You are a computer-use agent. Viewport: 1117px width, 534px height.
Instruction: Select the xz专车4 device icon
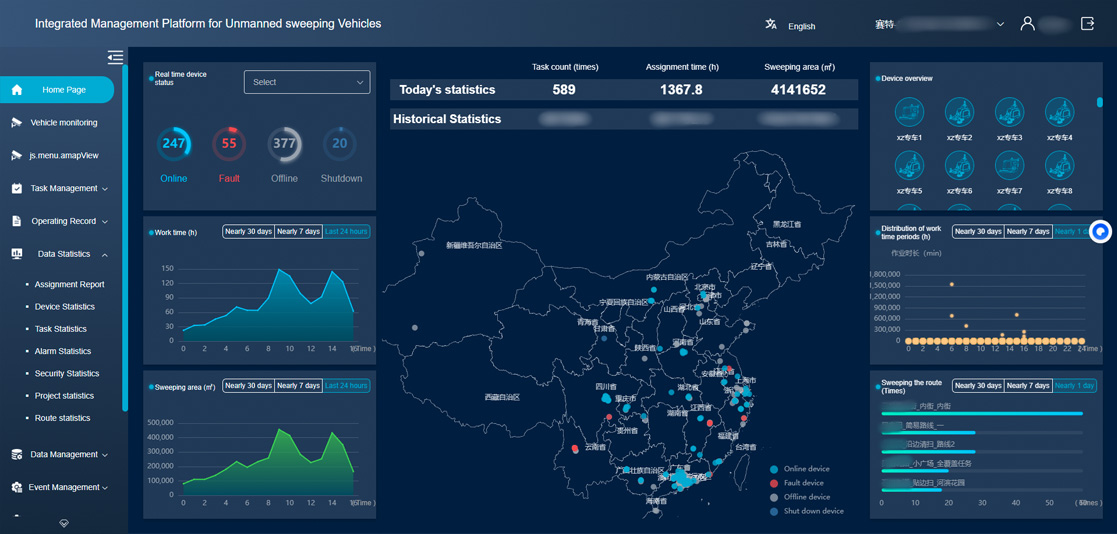(x=1059, y=113)
